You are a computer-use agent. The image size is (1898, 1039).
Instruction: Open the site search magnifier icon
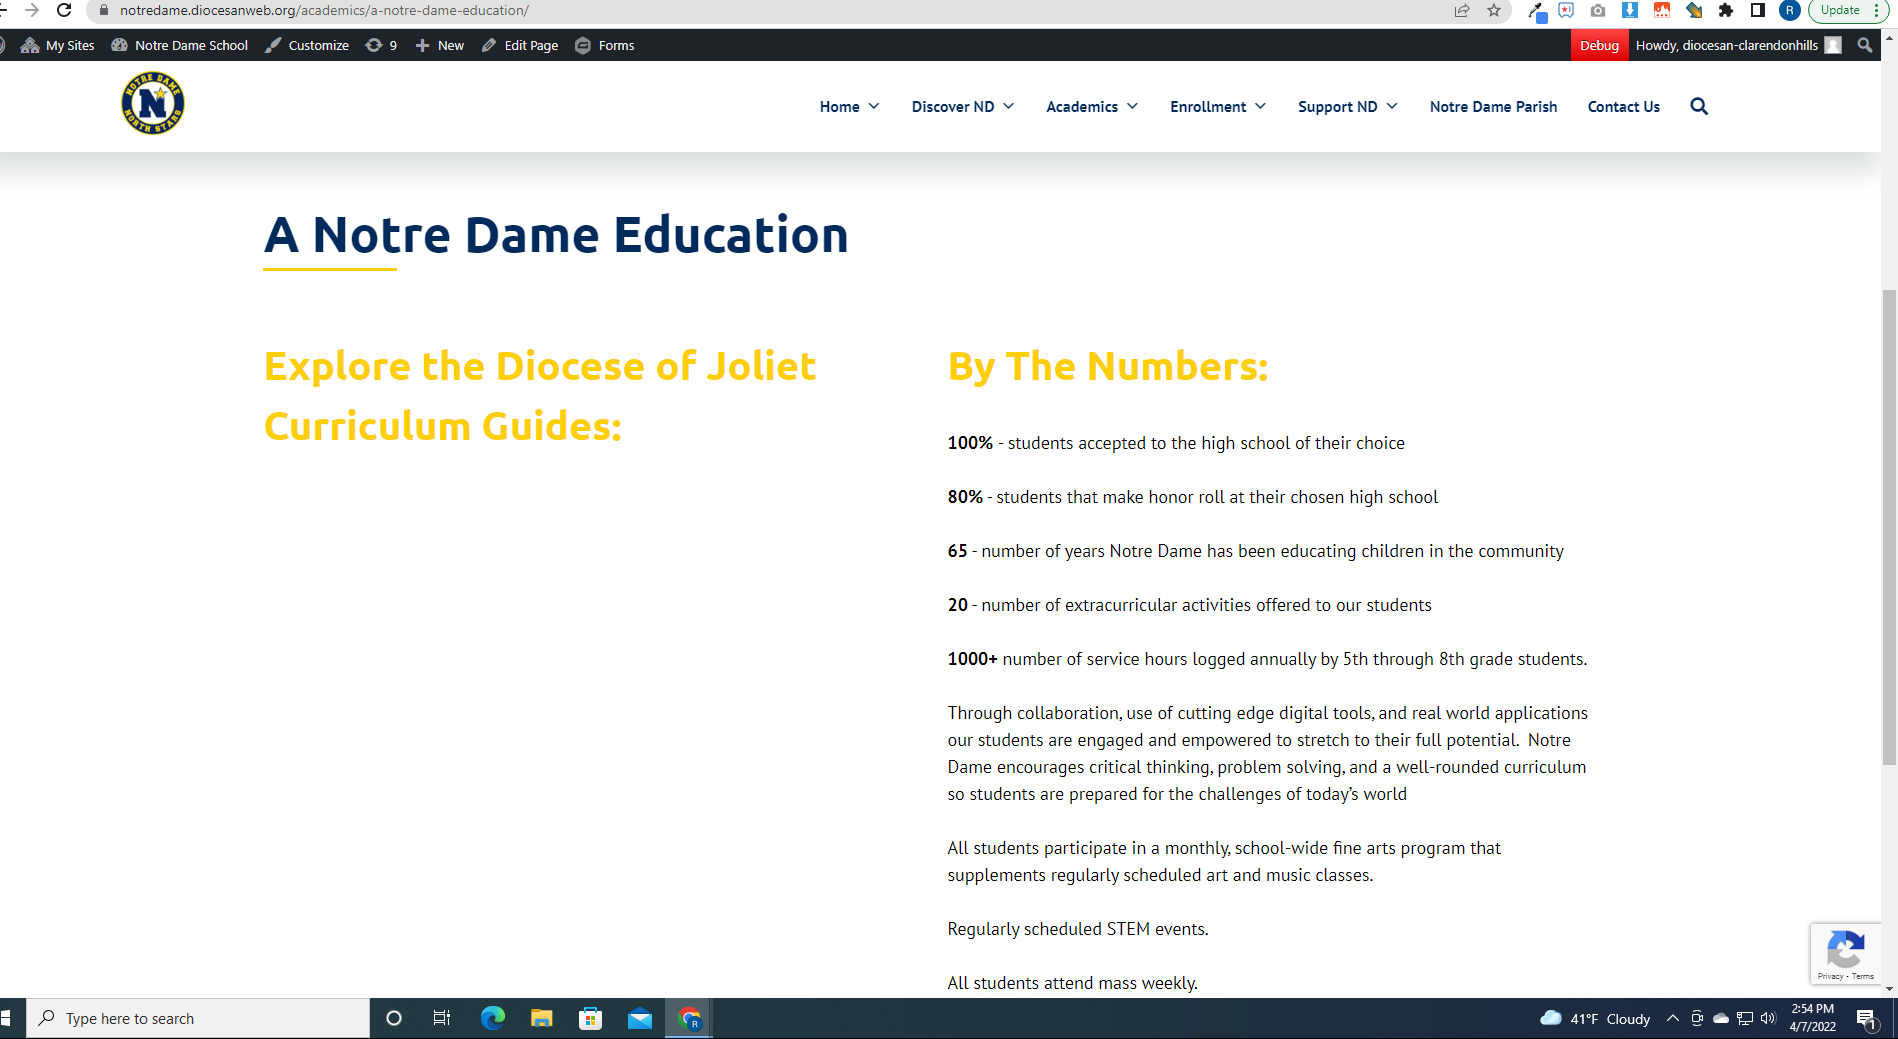click(x=1698, y=107)
